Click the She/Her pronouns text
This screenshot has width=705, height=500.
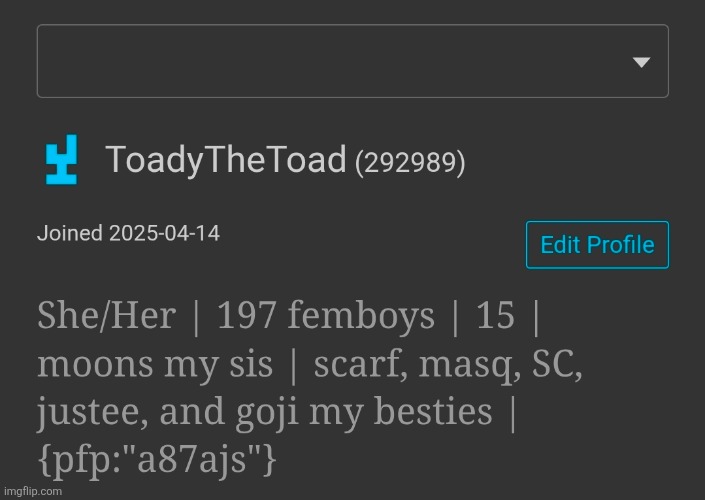[107, 316]
